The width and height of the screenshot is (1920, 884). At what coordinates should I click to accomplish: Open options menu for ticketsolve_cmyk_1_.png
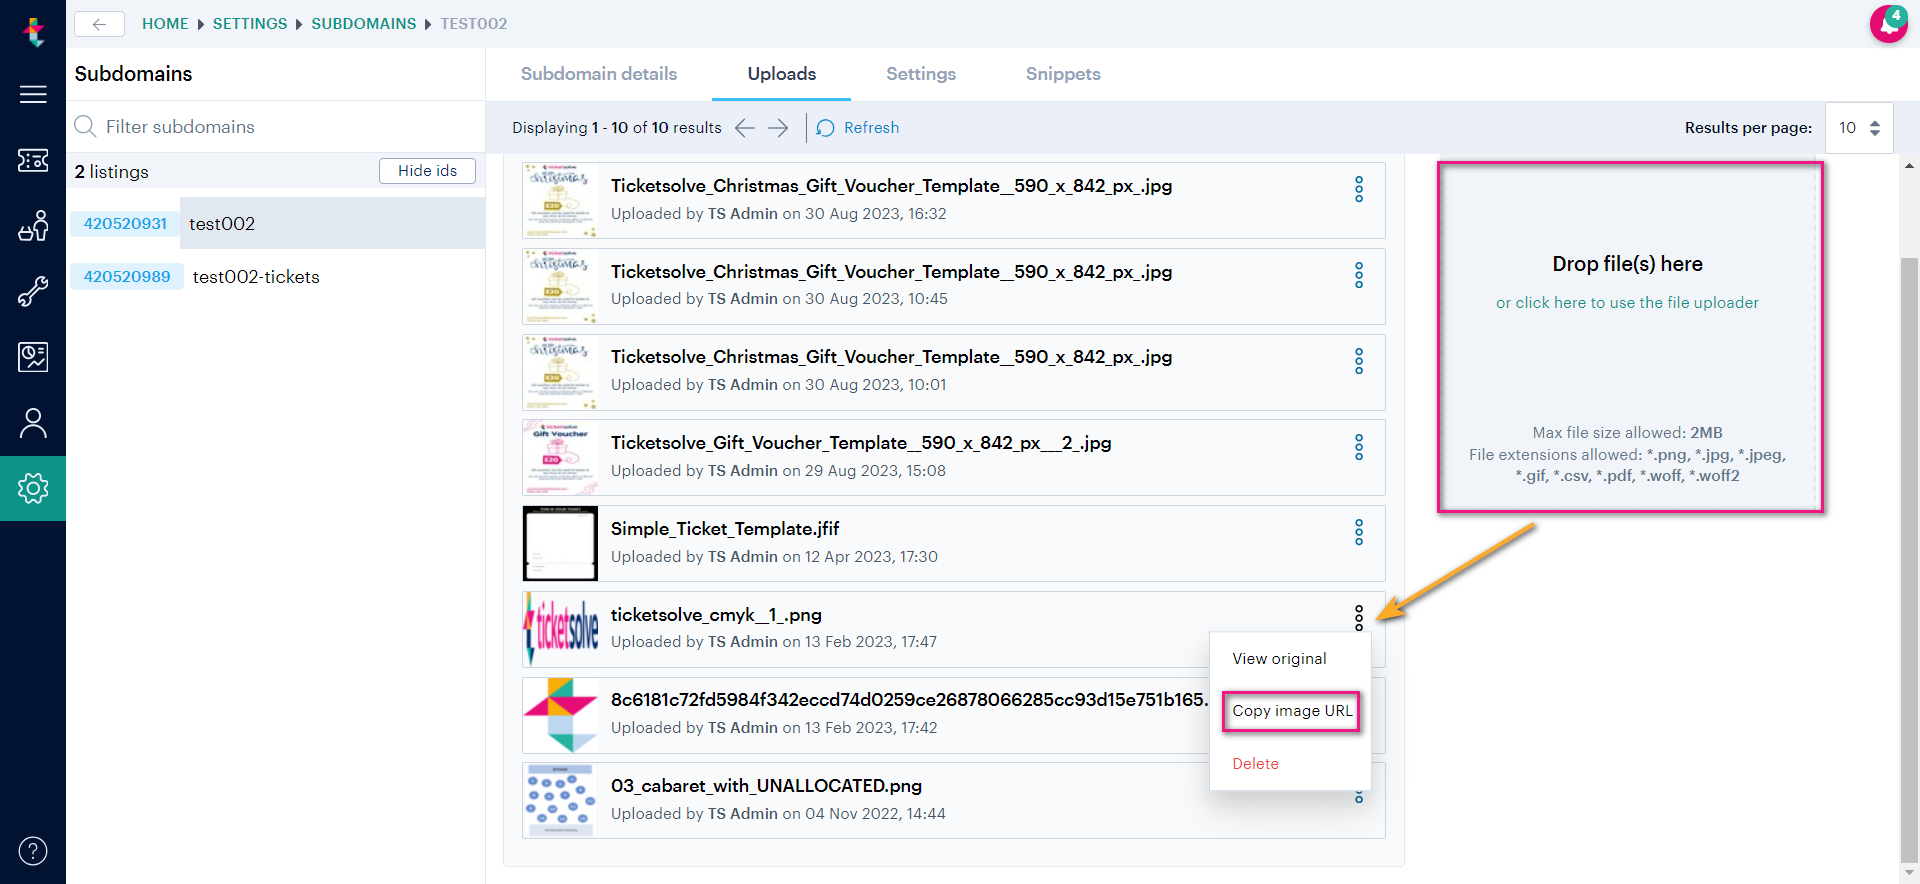coord(1359,618)
